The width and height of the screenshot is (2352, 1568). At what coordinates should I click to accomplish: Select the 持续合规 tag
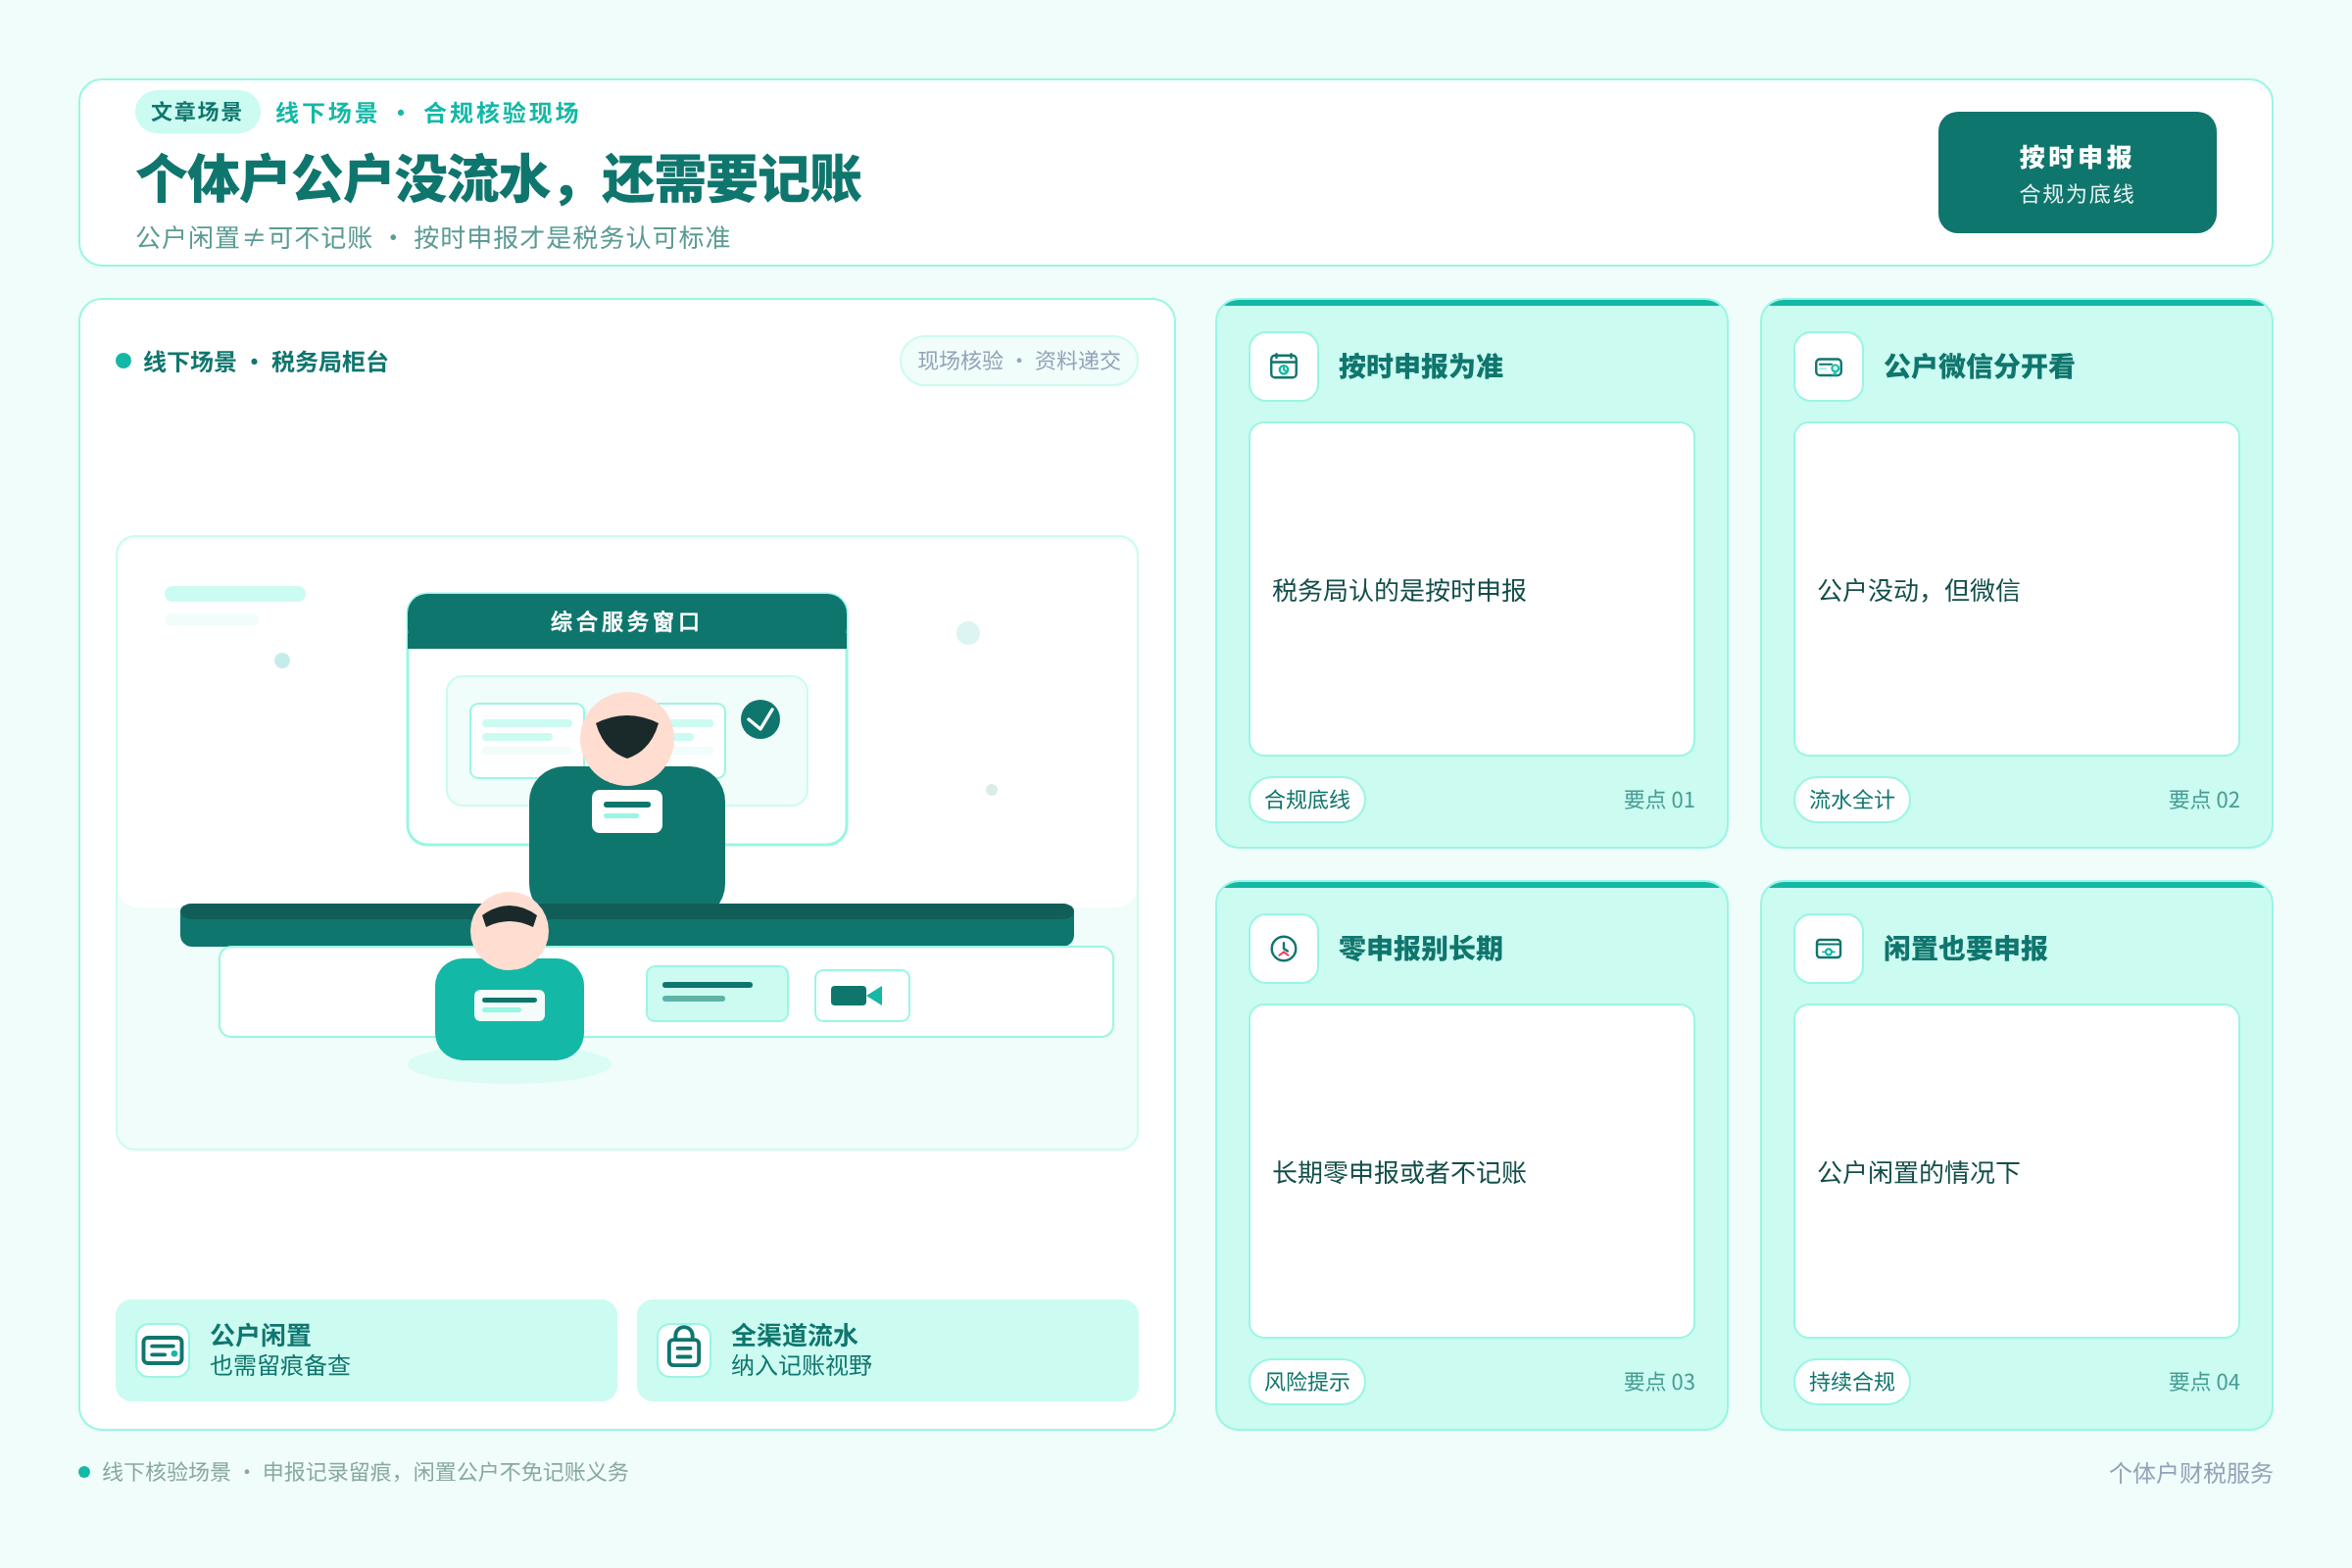coord(1851,1381)
